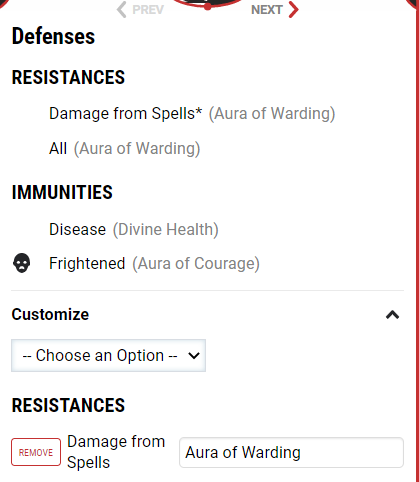
Task: Click the dropdown arrow in the option selector
Action: click(x=194, y=356)
